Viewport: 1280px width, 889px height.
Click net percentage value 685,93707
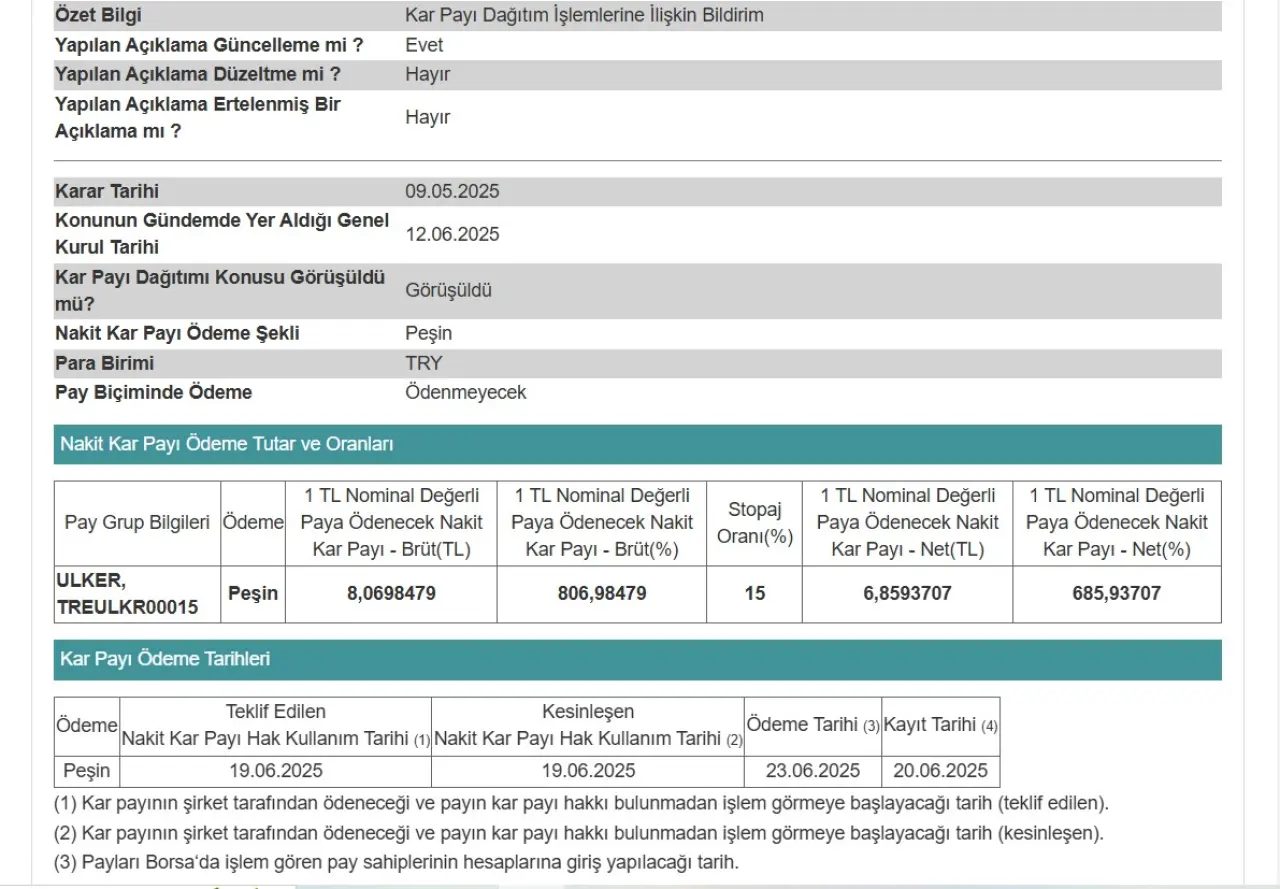click(x=1116, y=594)
